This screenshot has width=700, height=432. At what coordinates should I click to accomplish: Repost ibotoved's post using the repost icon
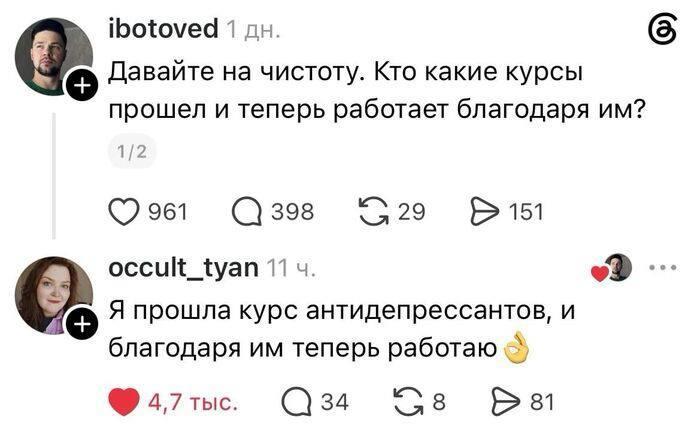(x=374, y=212)
